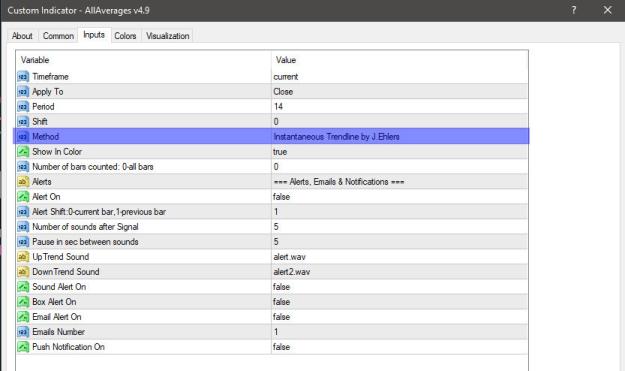
Task: Click the boolean icon beside Sound Alert On
Action: (23, 287)
